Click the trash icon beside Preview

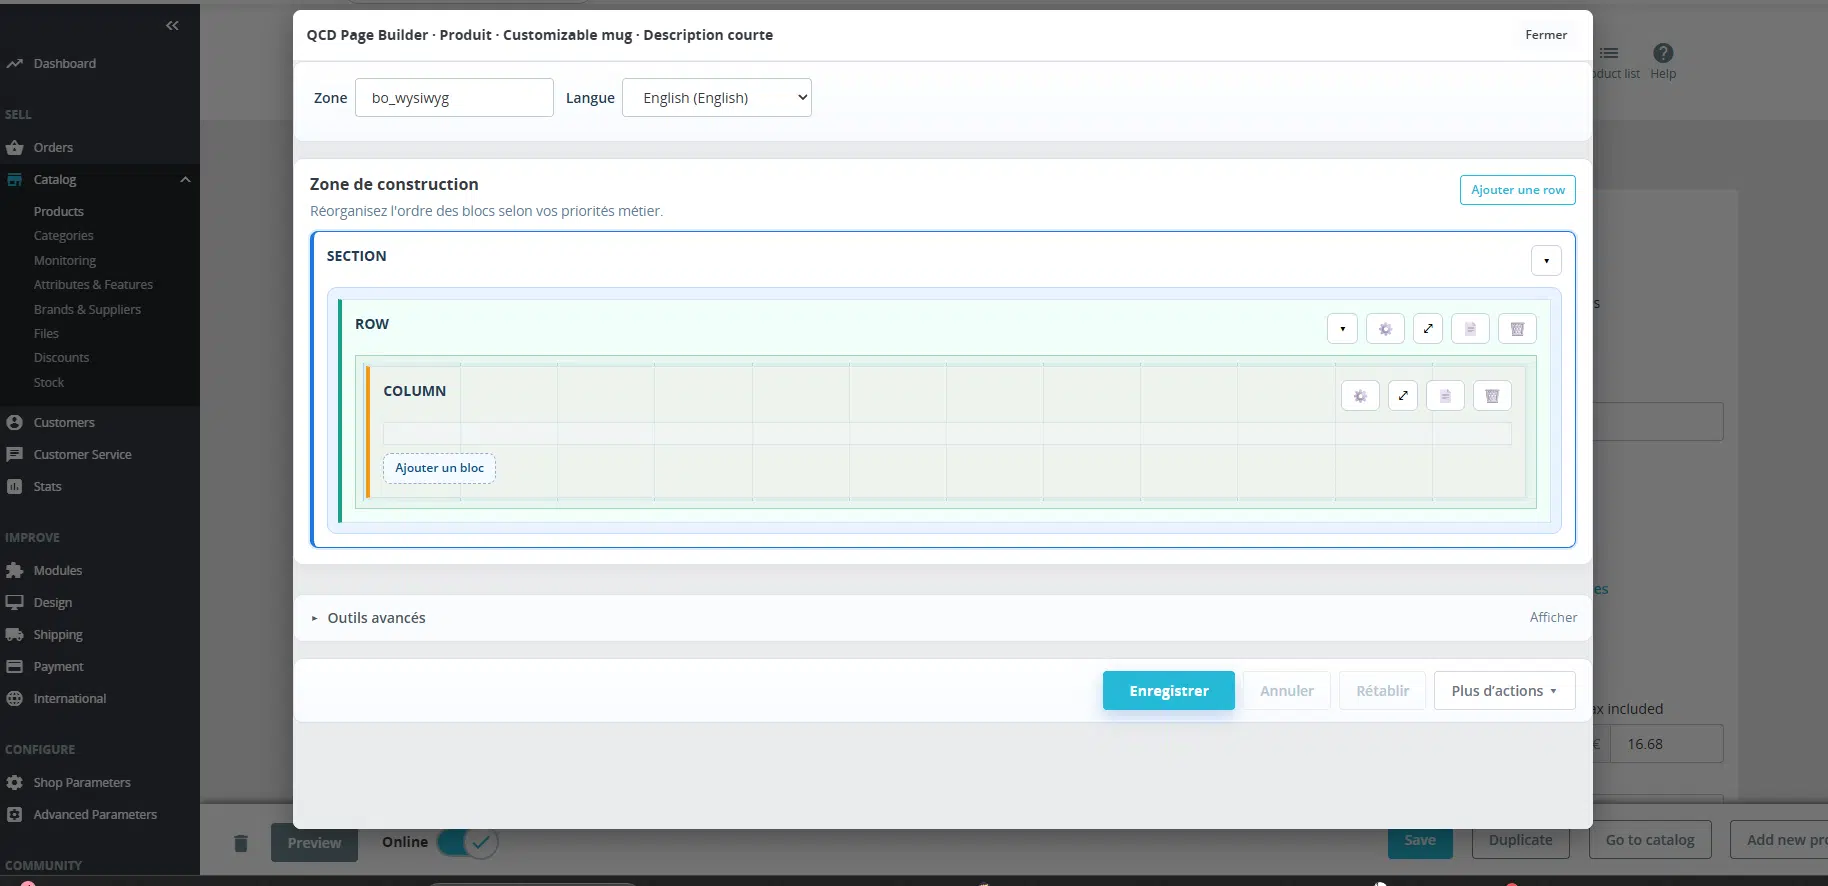(x=241, y=843)
